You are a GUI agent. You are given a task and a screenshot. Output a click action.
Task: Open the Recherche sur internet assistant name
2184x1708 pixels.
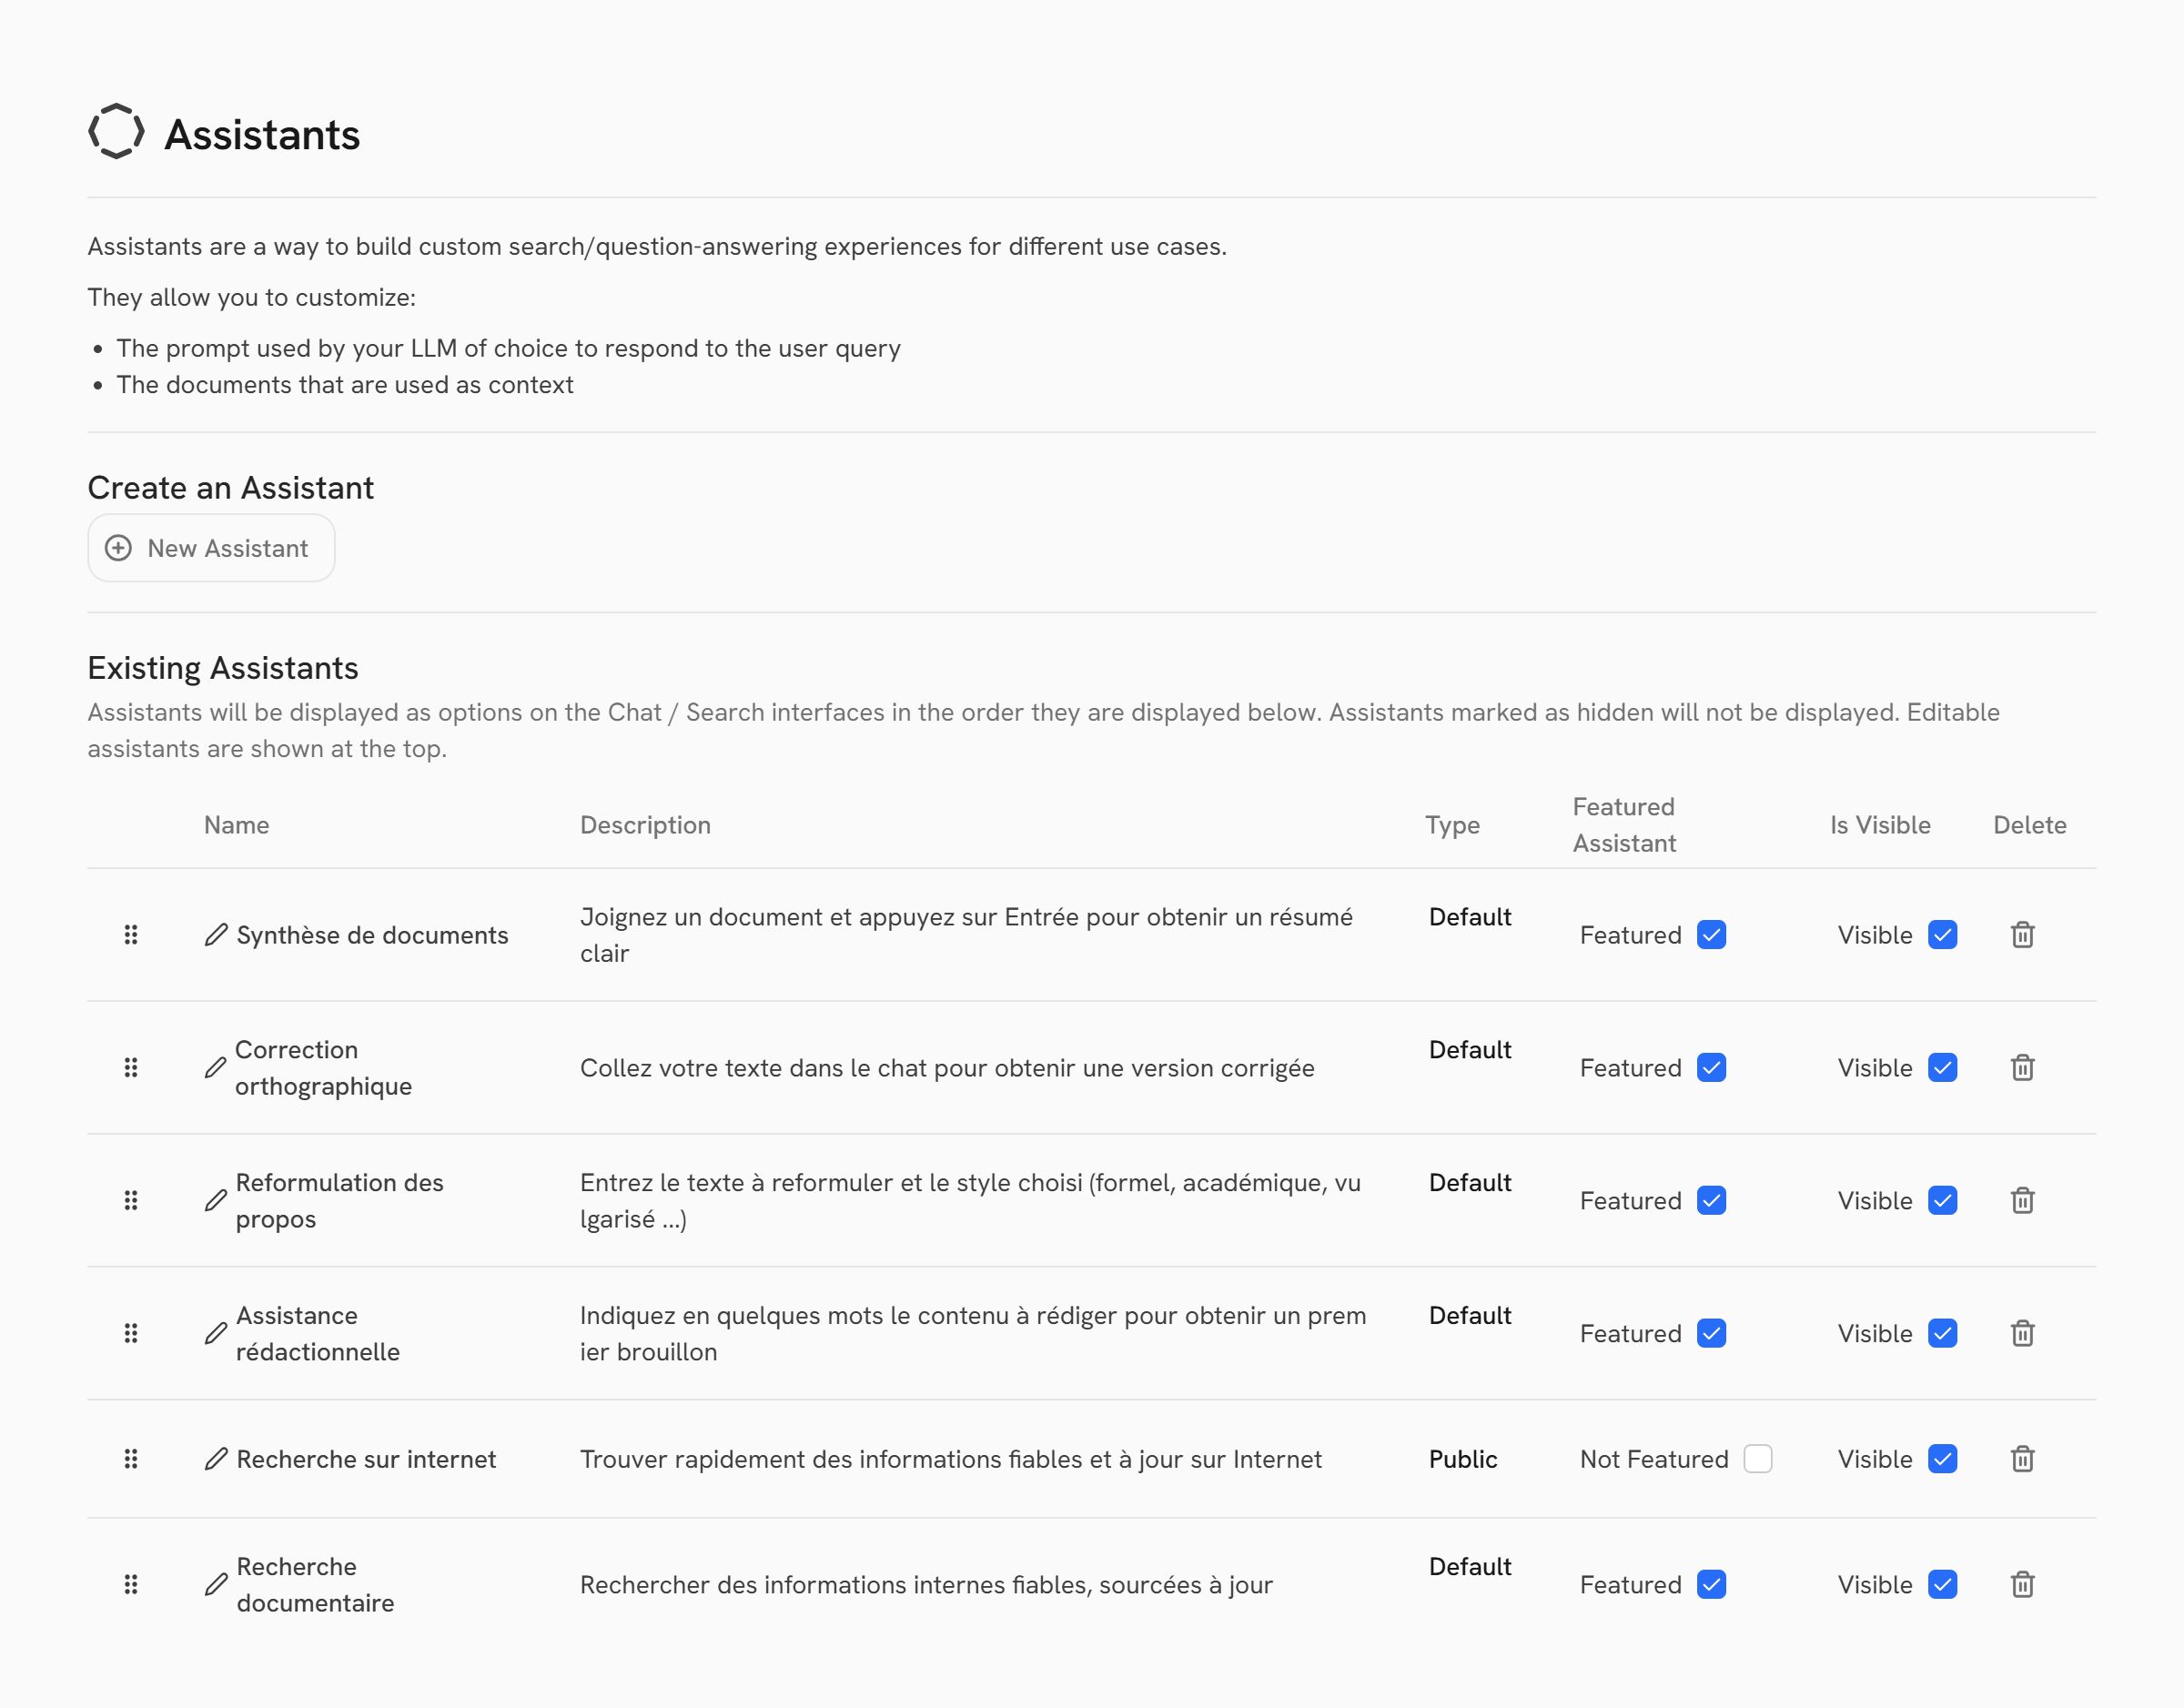(x=366, y=1459)
